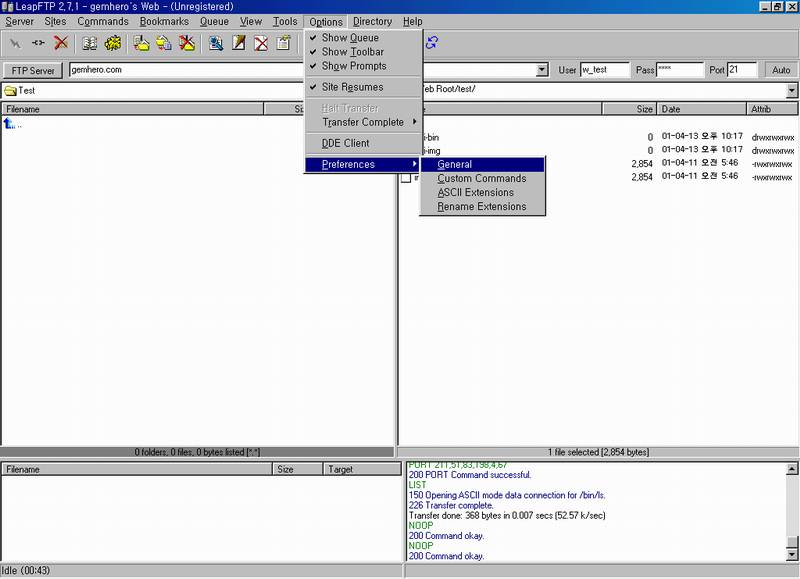The image size is (800, 579).
Task: Choose Custom Commands from the submenu
Action: tap(483, 179)
